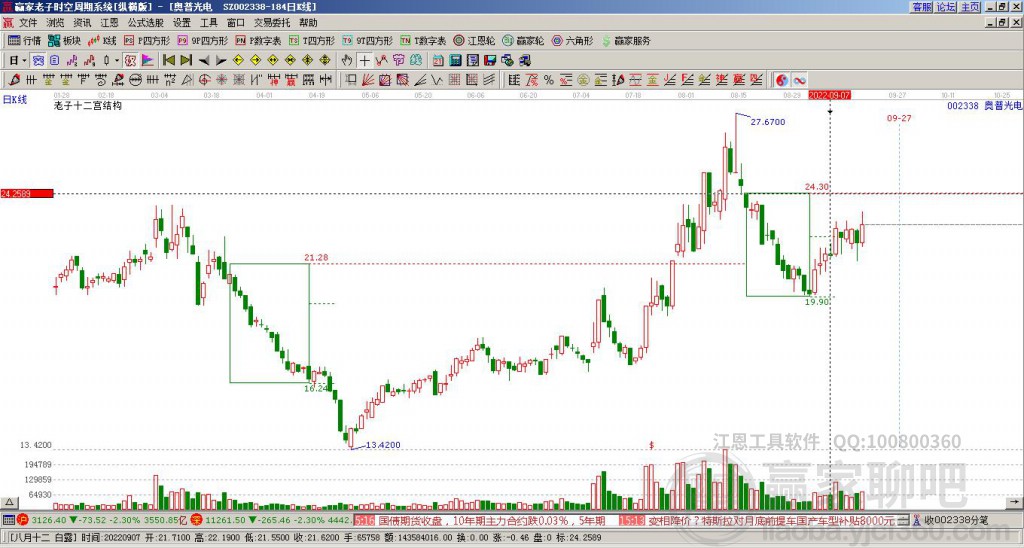
Task: Click the 主页 link in title bar
Action: [970, 7]
